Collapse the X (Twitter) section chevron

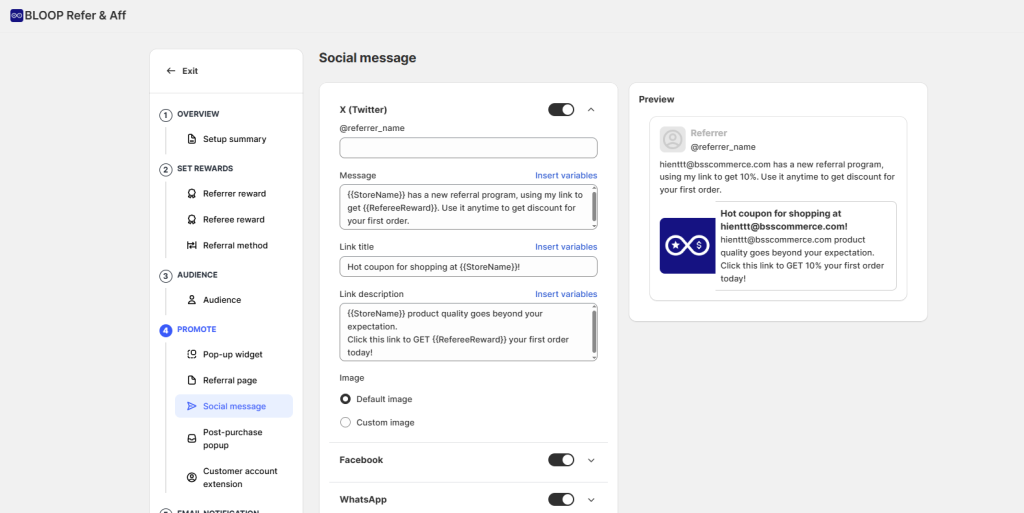[591, 110]
